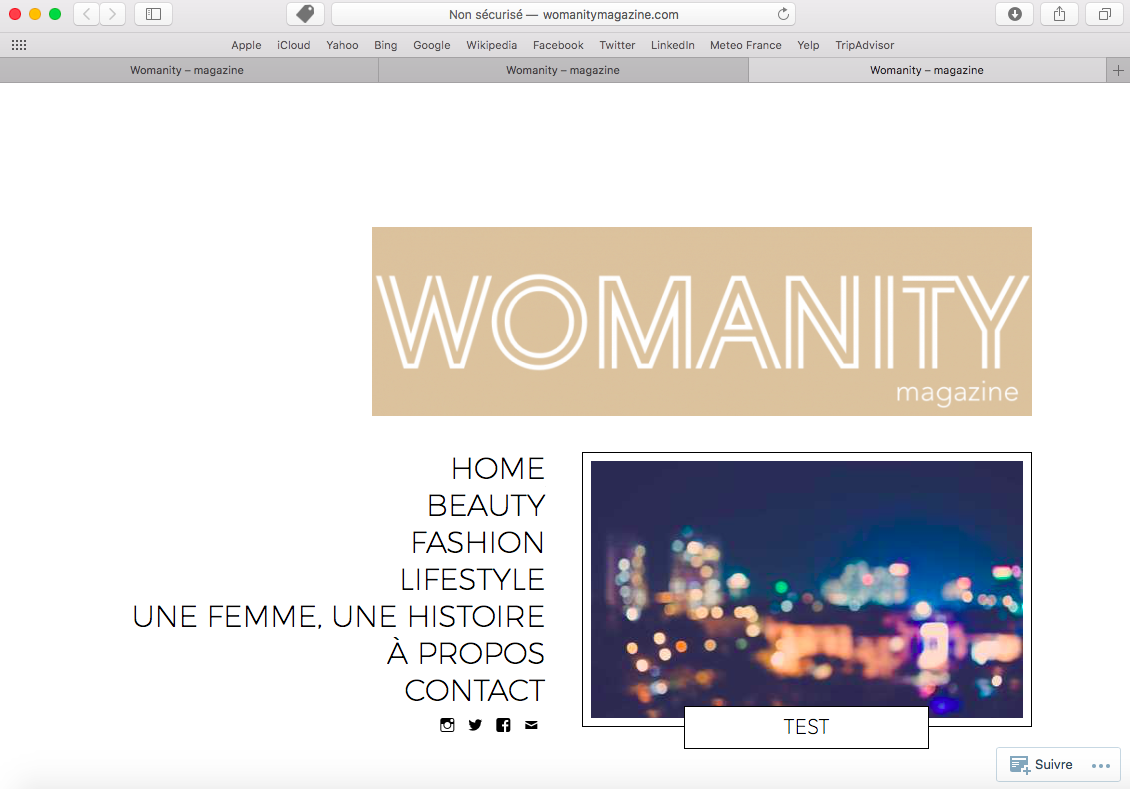This screenshot has height=789, width=1130.
Task: Open the Wikipedia bookmark link
Action: (x=491, y=45)
